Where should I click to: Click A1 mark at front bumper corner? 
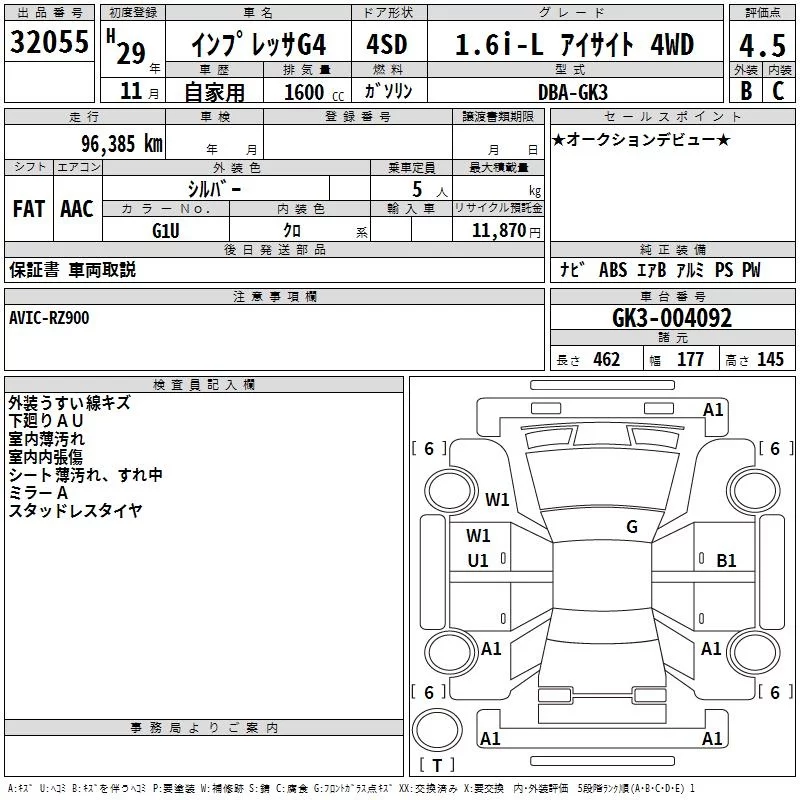tap(713, 410)
